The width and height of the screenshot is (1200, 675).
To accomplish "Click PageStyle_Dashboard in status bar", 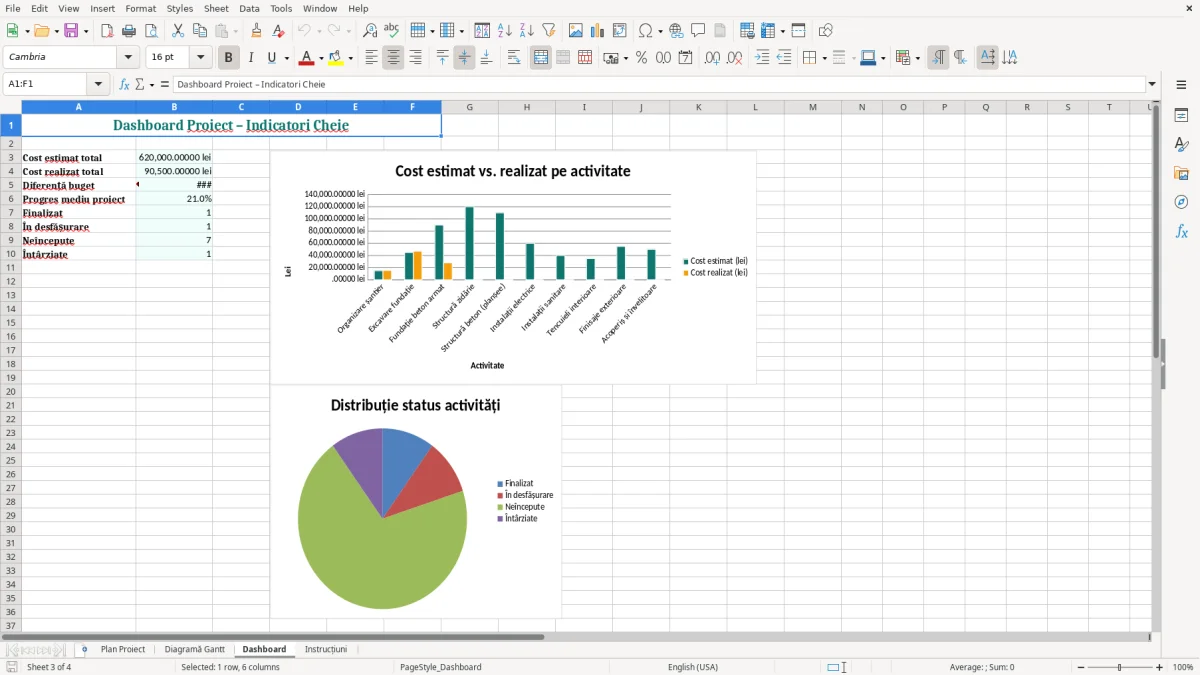I will pyautogui.click(x=440, y=667).
